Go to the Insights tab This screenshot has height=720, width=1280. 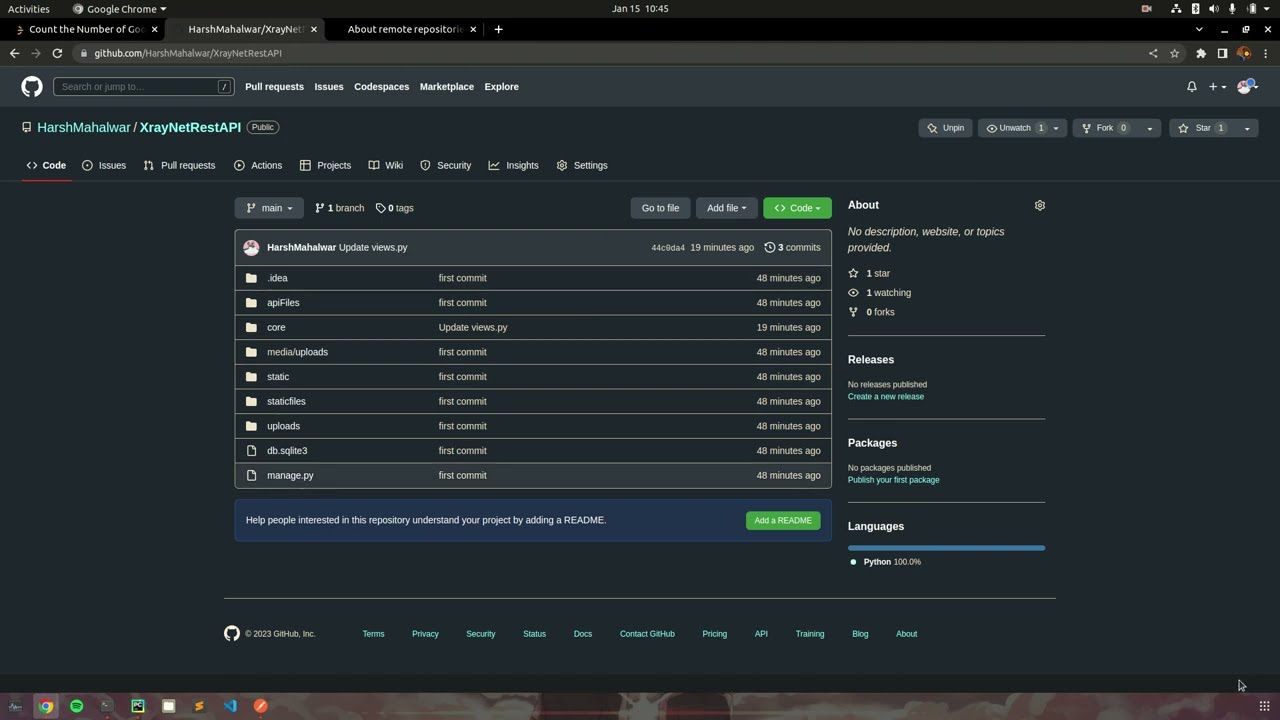pos(513,165)
